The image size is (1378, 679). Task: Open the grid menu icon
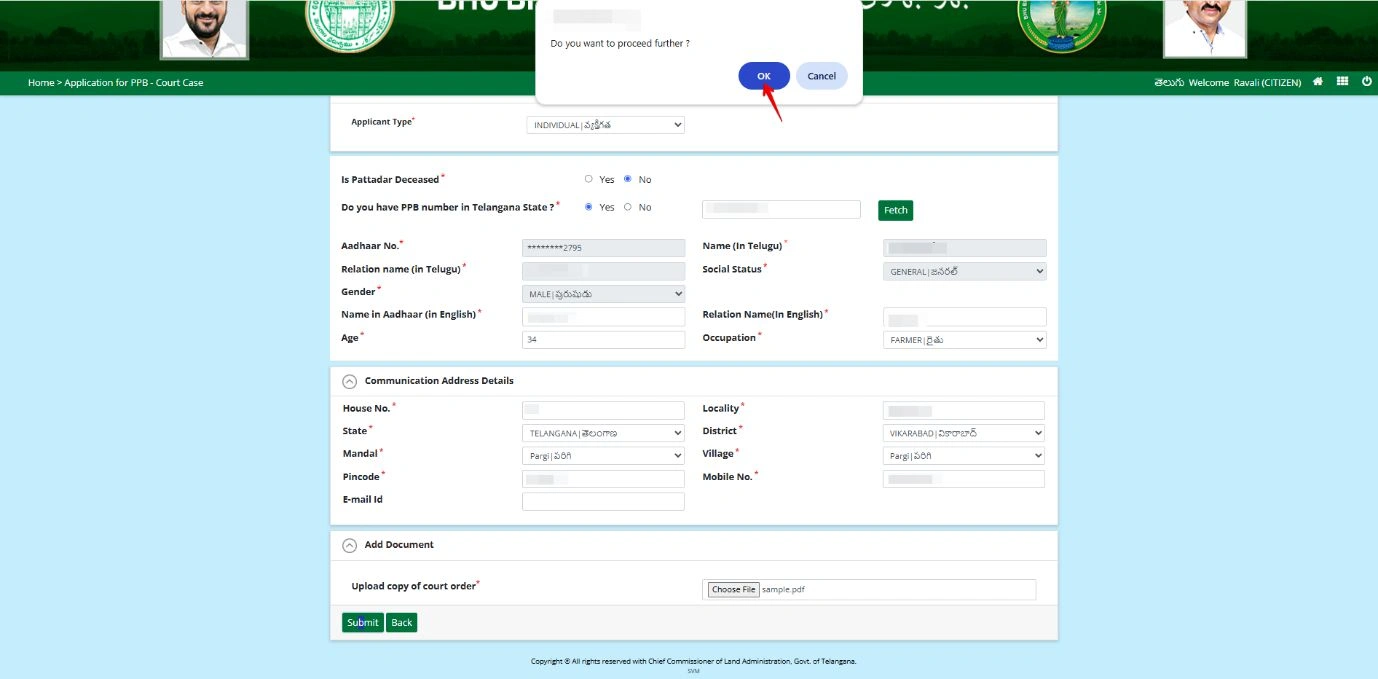(x=1342, y=82)
